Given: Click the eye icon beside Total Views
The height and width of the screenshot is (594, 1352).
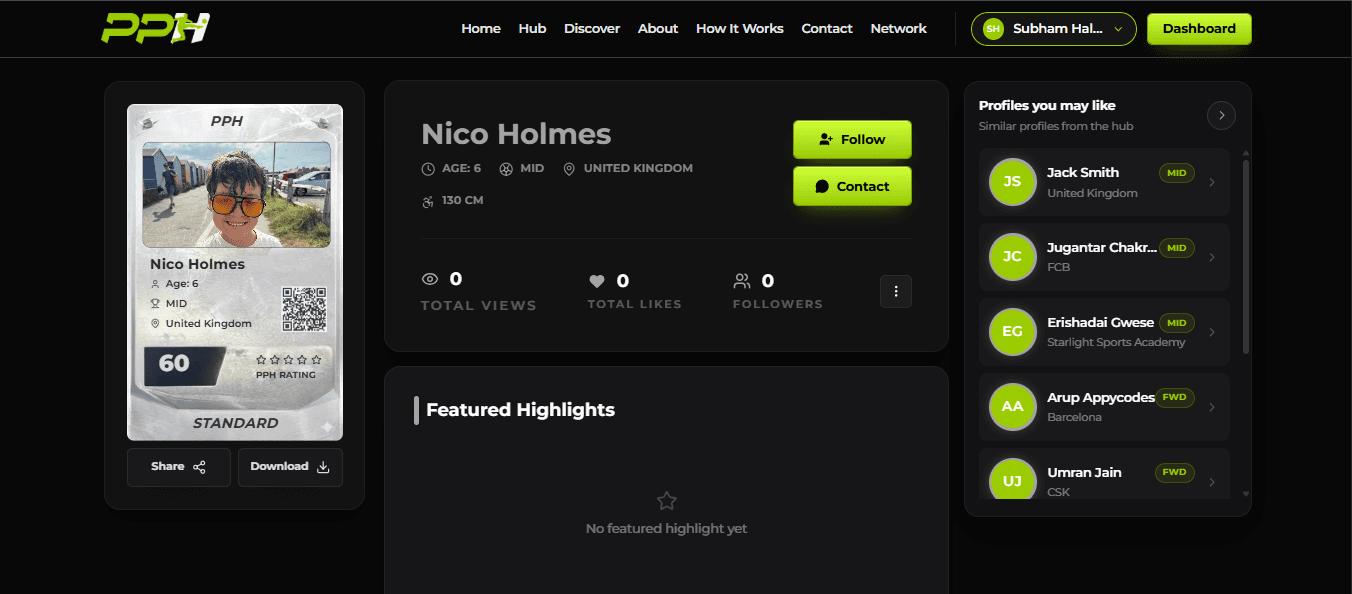Looking at the screenshot, I should tap(430, 279).
